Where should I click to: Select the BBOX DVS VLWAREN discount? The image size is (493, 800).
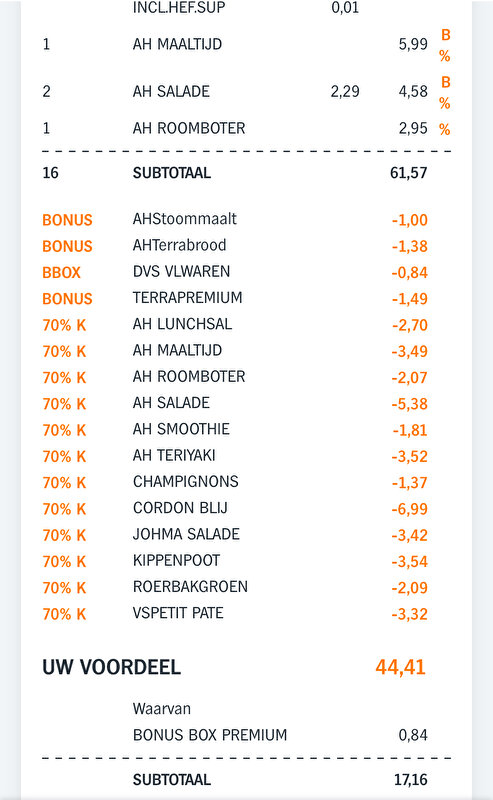coord(235,272)
